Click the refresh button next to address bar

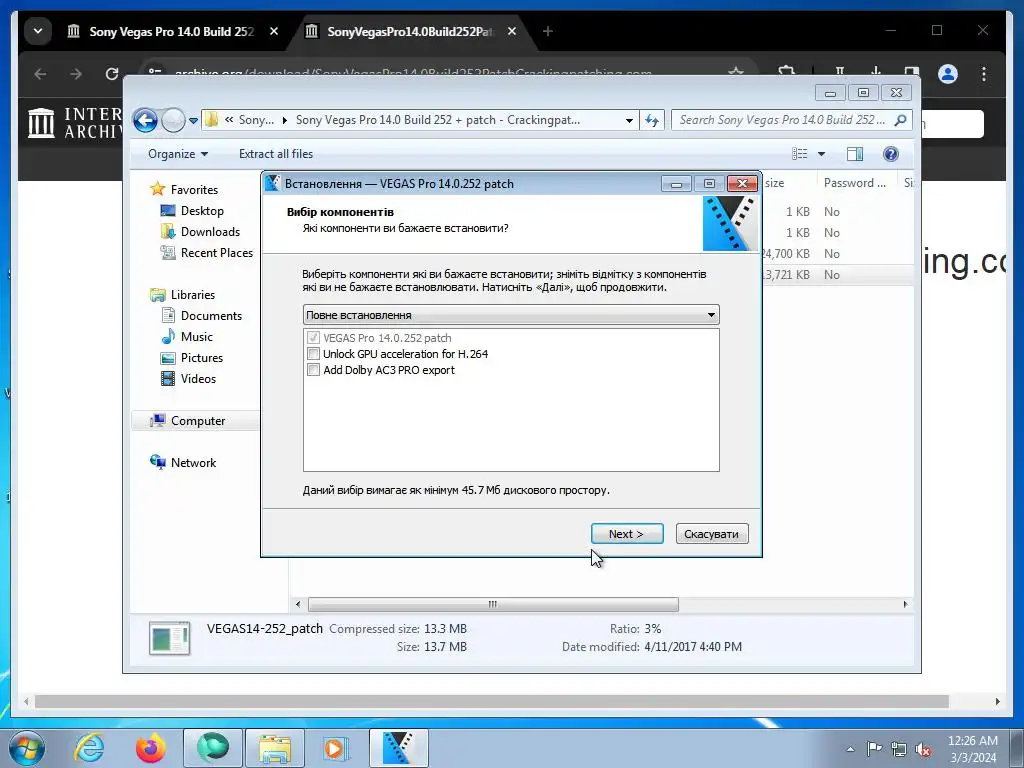[652, 120]
